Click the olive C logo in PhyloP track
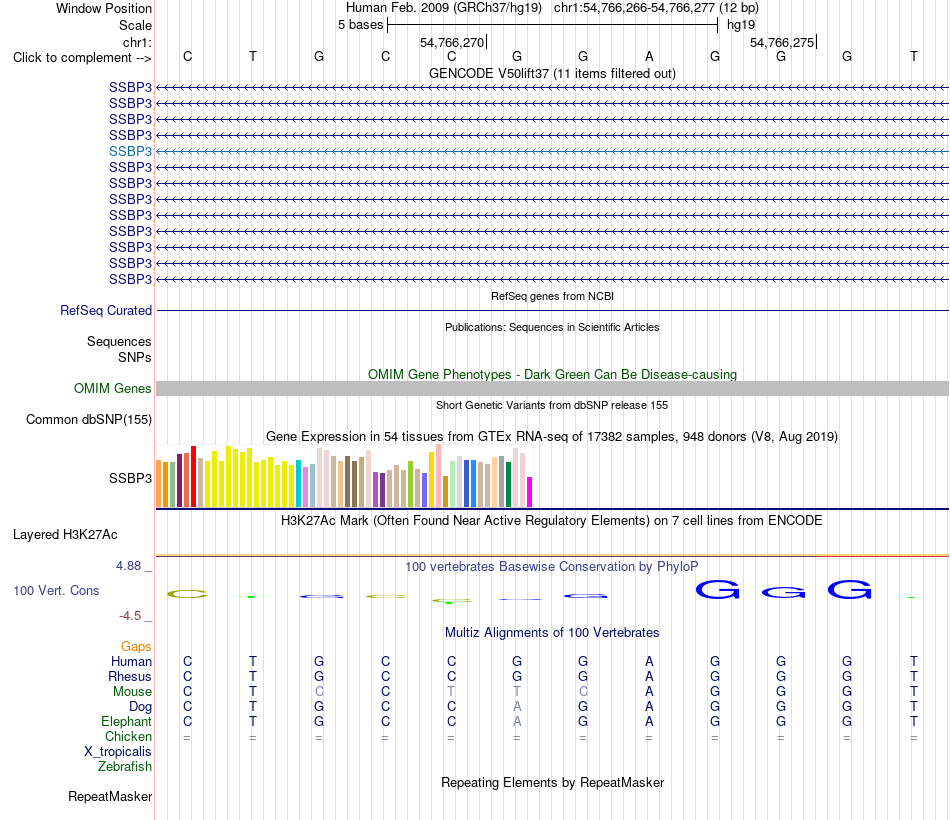The width and height of the screenshot is (950, 820). tap(187, 595)
